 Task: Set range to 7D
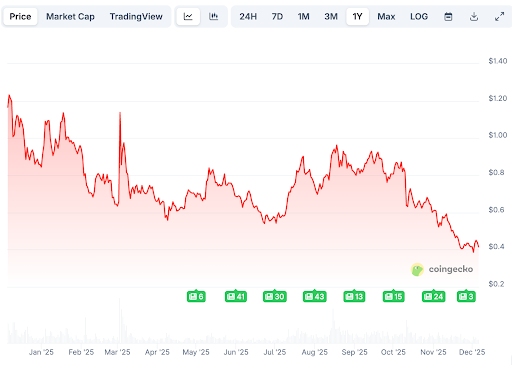[x=277, y=16]
